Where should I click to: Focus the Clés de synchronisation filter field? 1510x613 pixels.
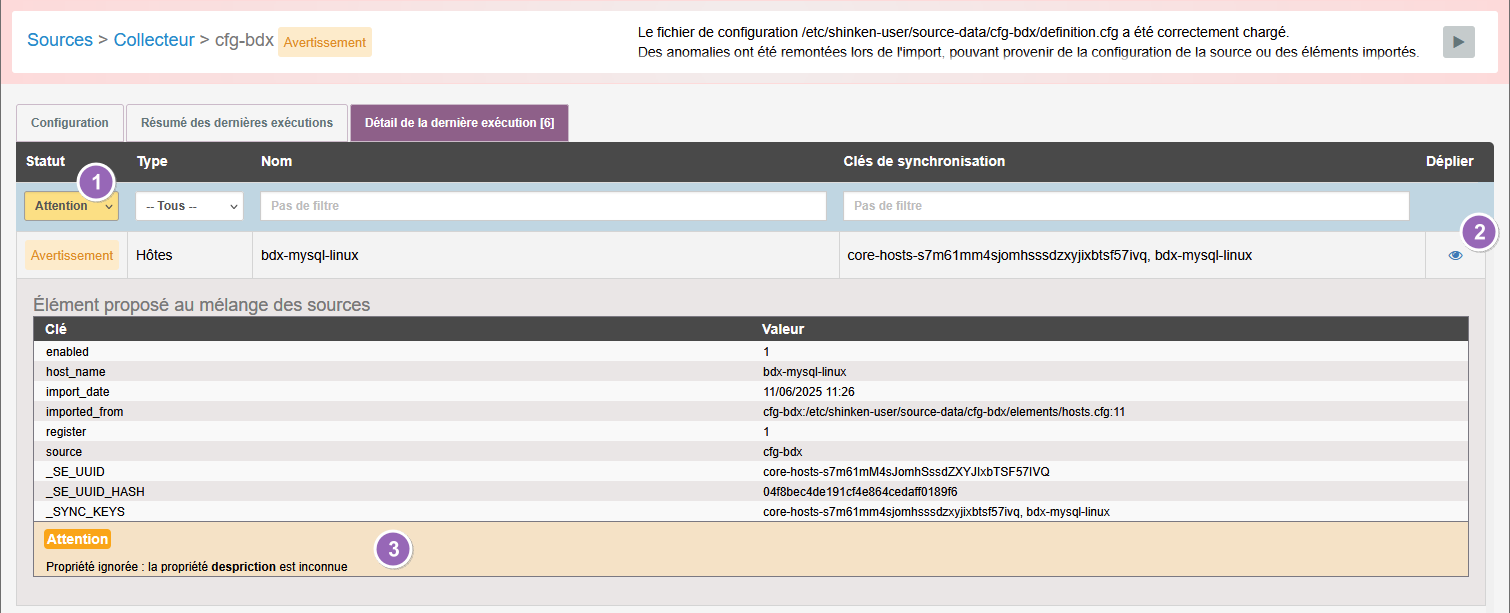[x=1126, y=206]
